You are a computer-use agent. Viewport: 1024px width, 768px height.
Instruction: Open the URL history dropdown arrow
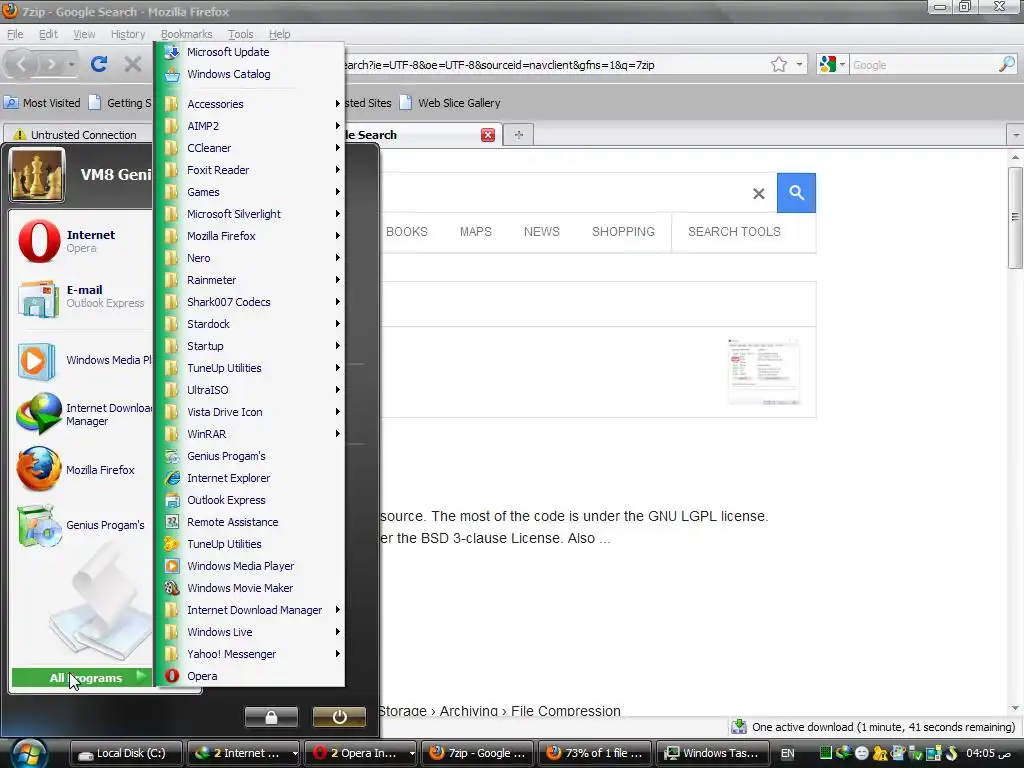point(799,65)
